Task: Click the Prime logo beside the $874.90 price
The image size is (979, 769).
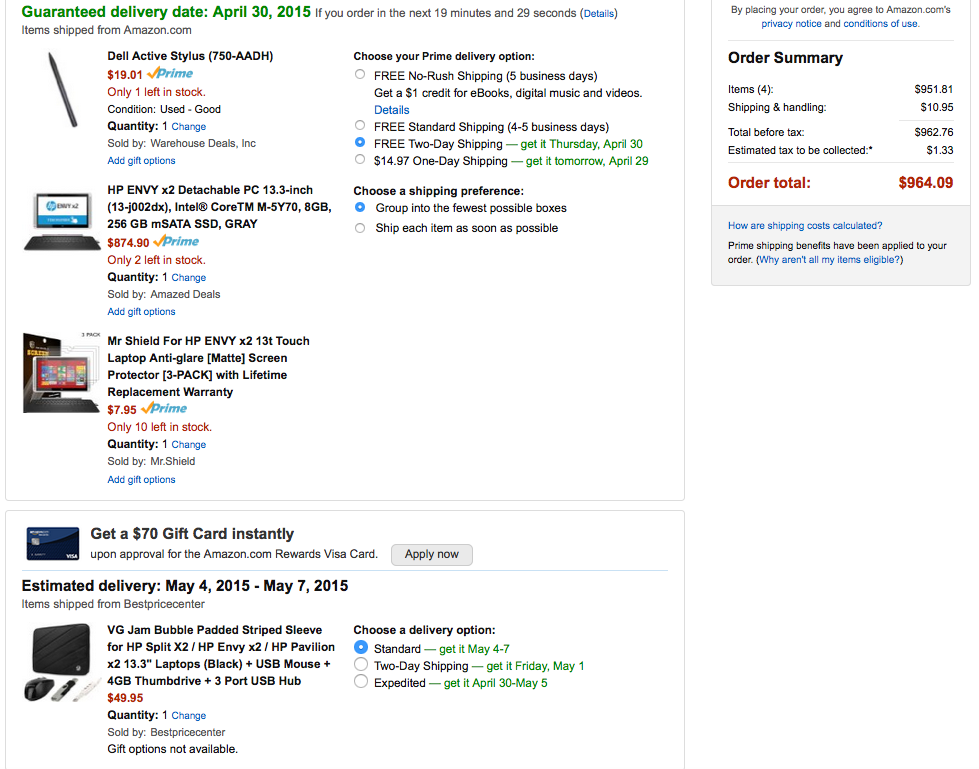Action: (176, 241)
